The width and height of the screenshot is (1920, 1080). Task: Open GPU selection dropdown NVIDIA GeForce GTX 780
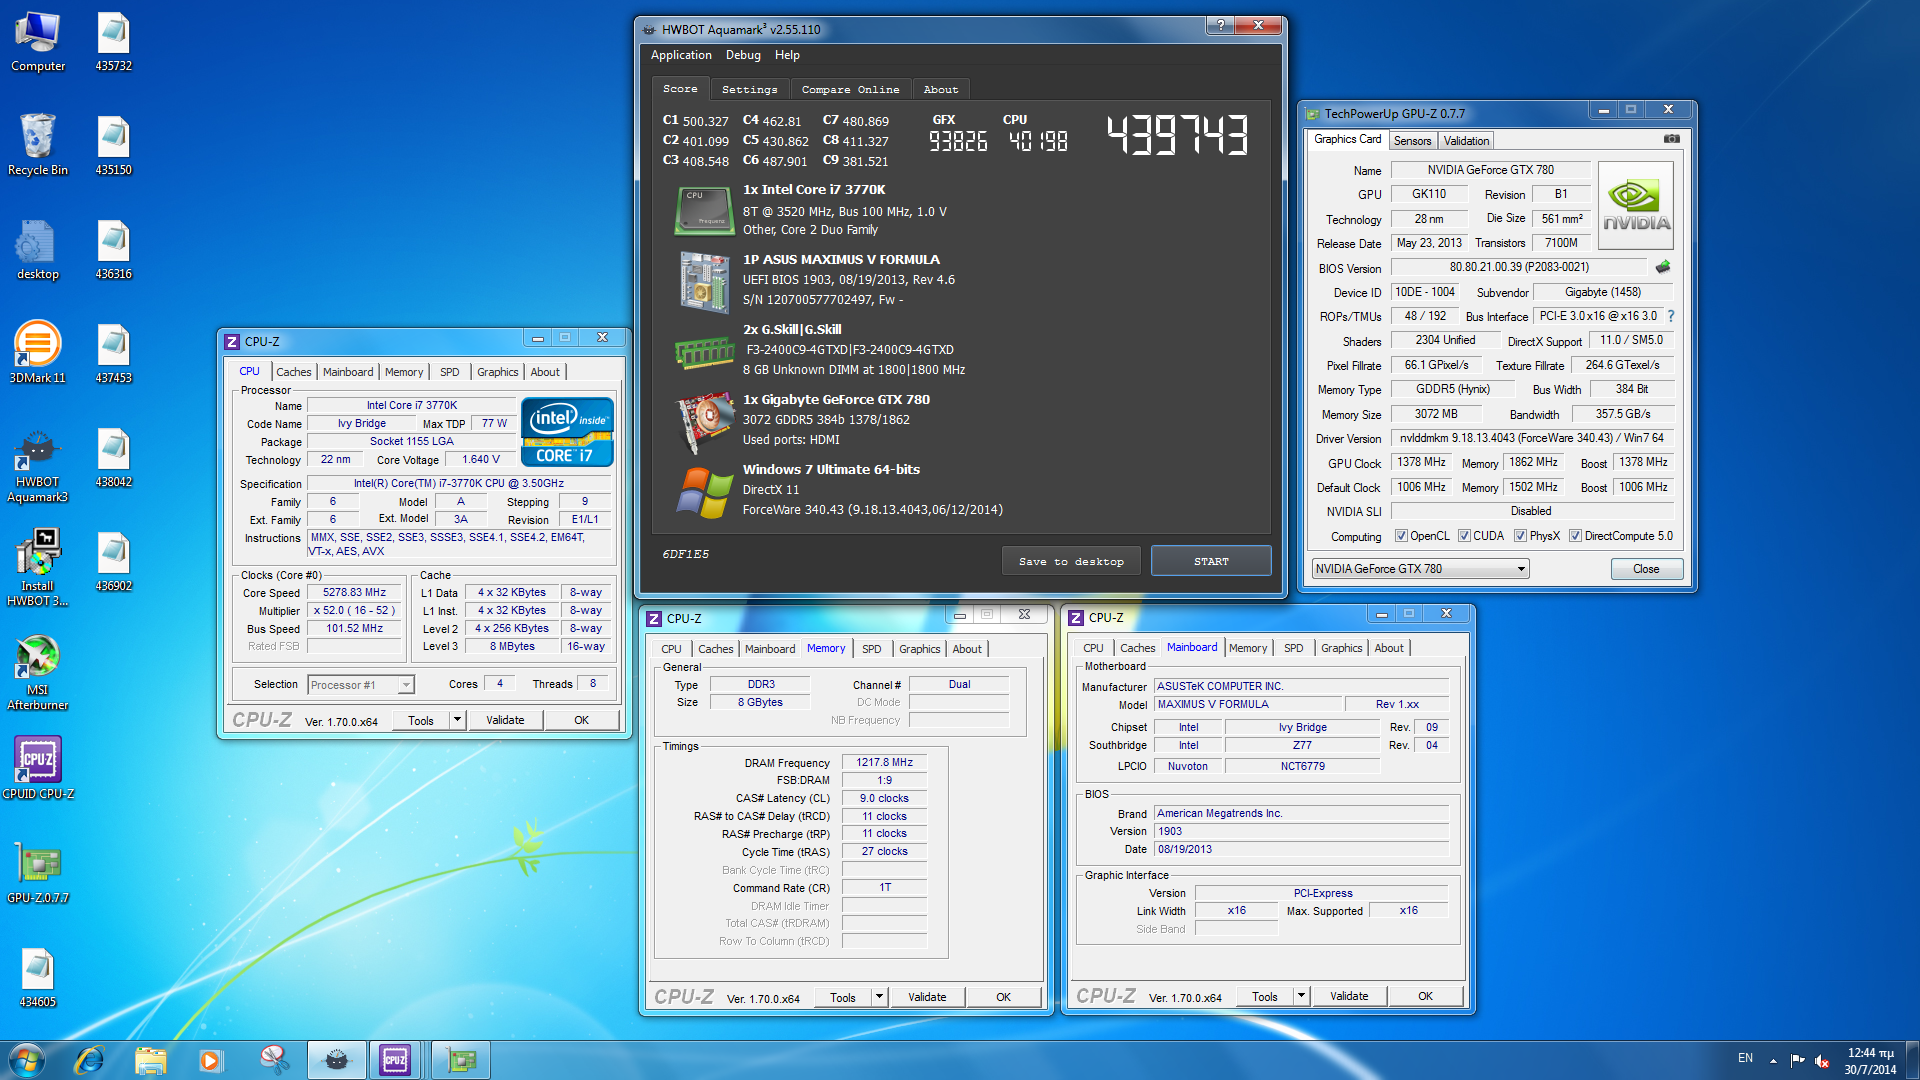click(1420, 569)
